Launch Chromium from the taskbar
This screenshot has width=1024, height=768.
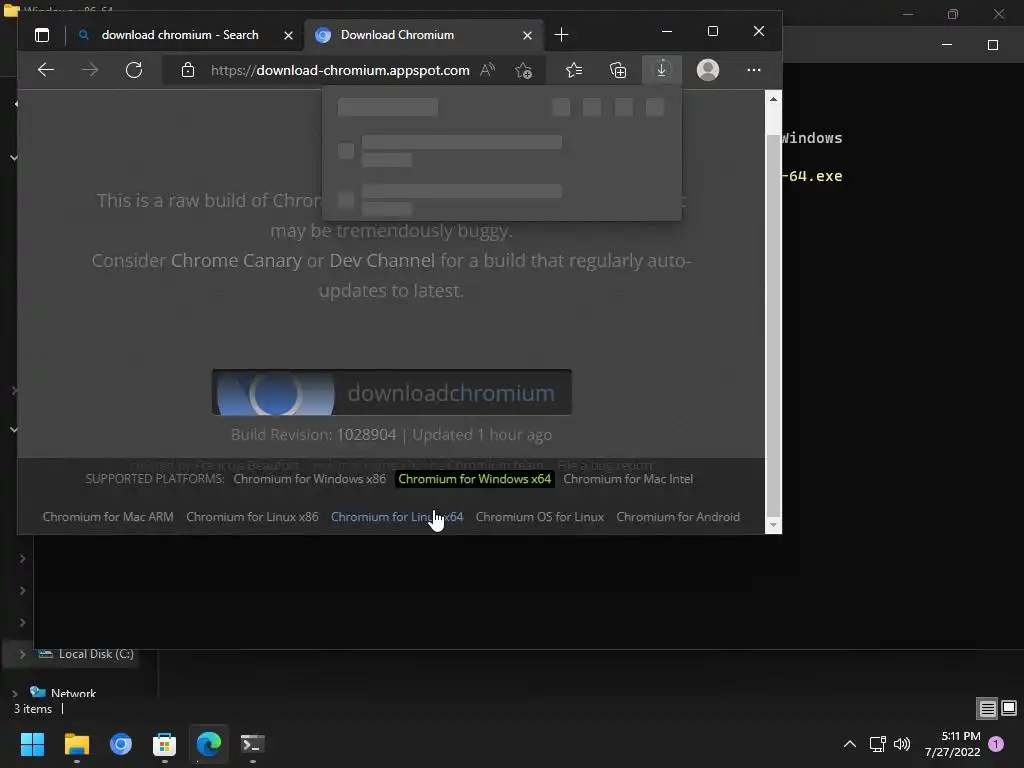coord(121,744)
